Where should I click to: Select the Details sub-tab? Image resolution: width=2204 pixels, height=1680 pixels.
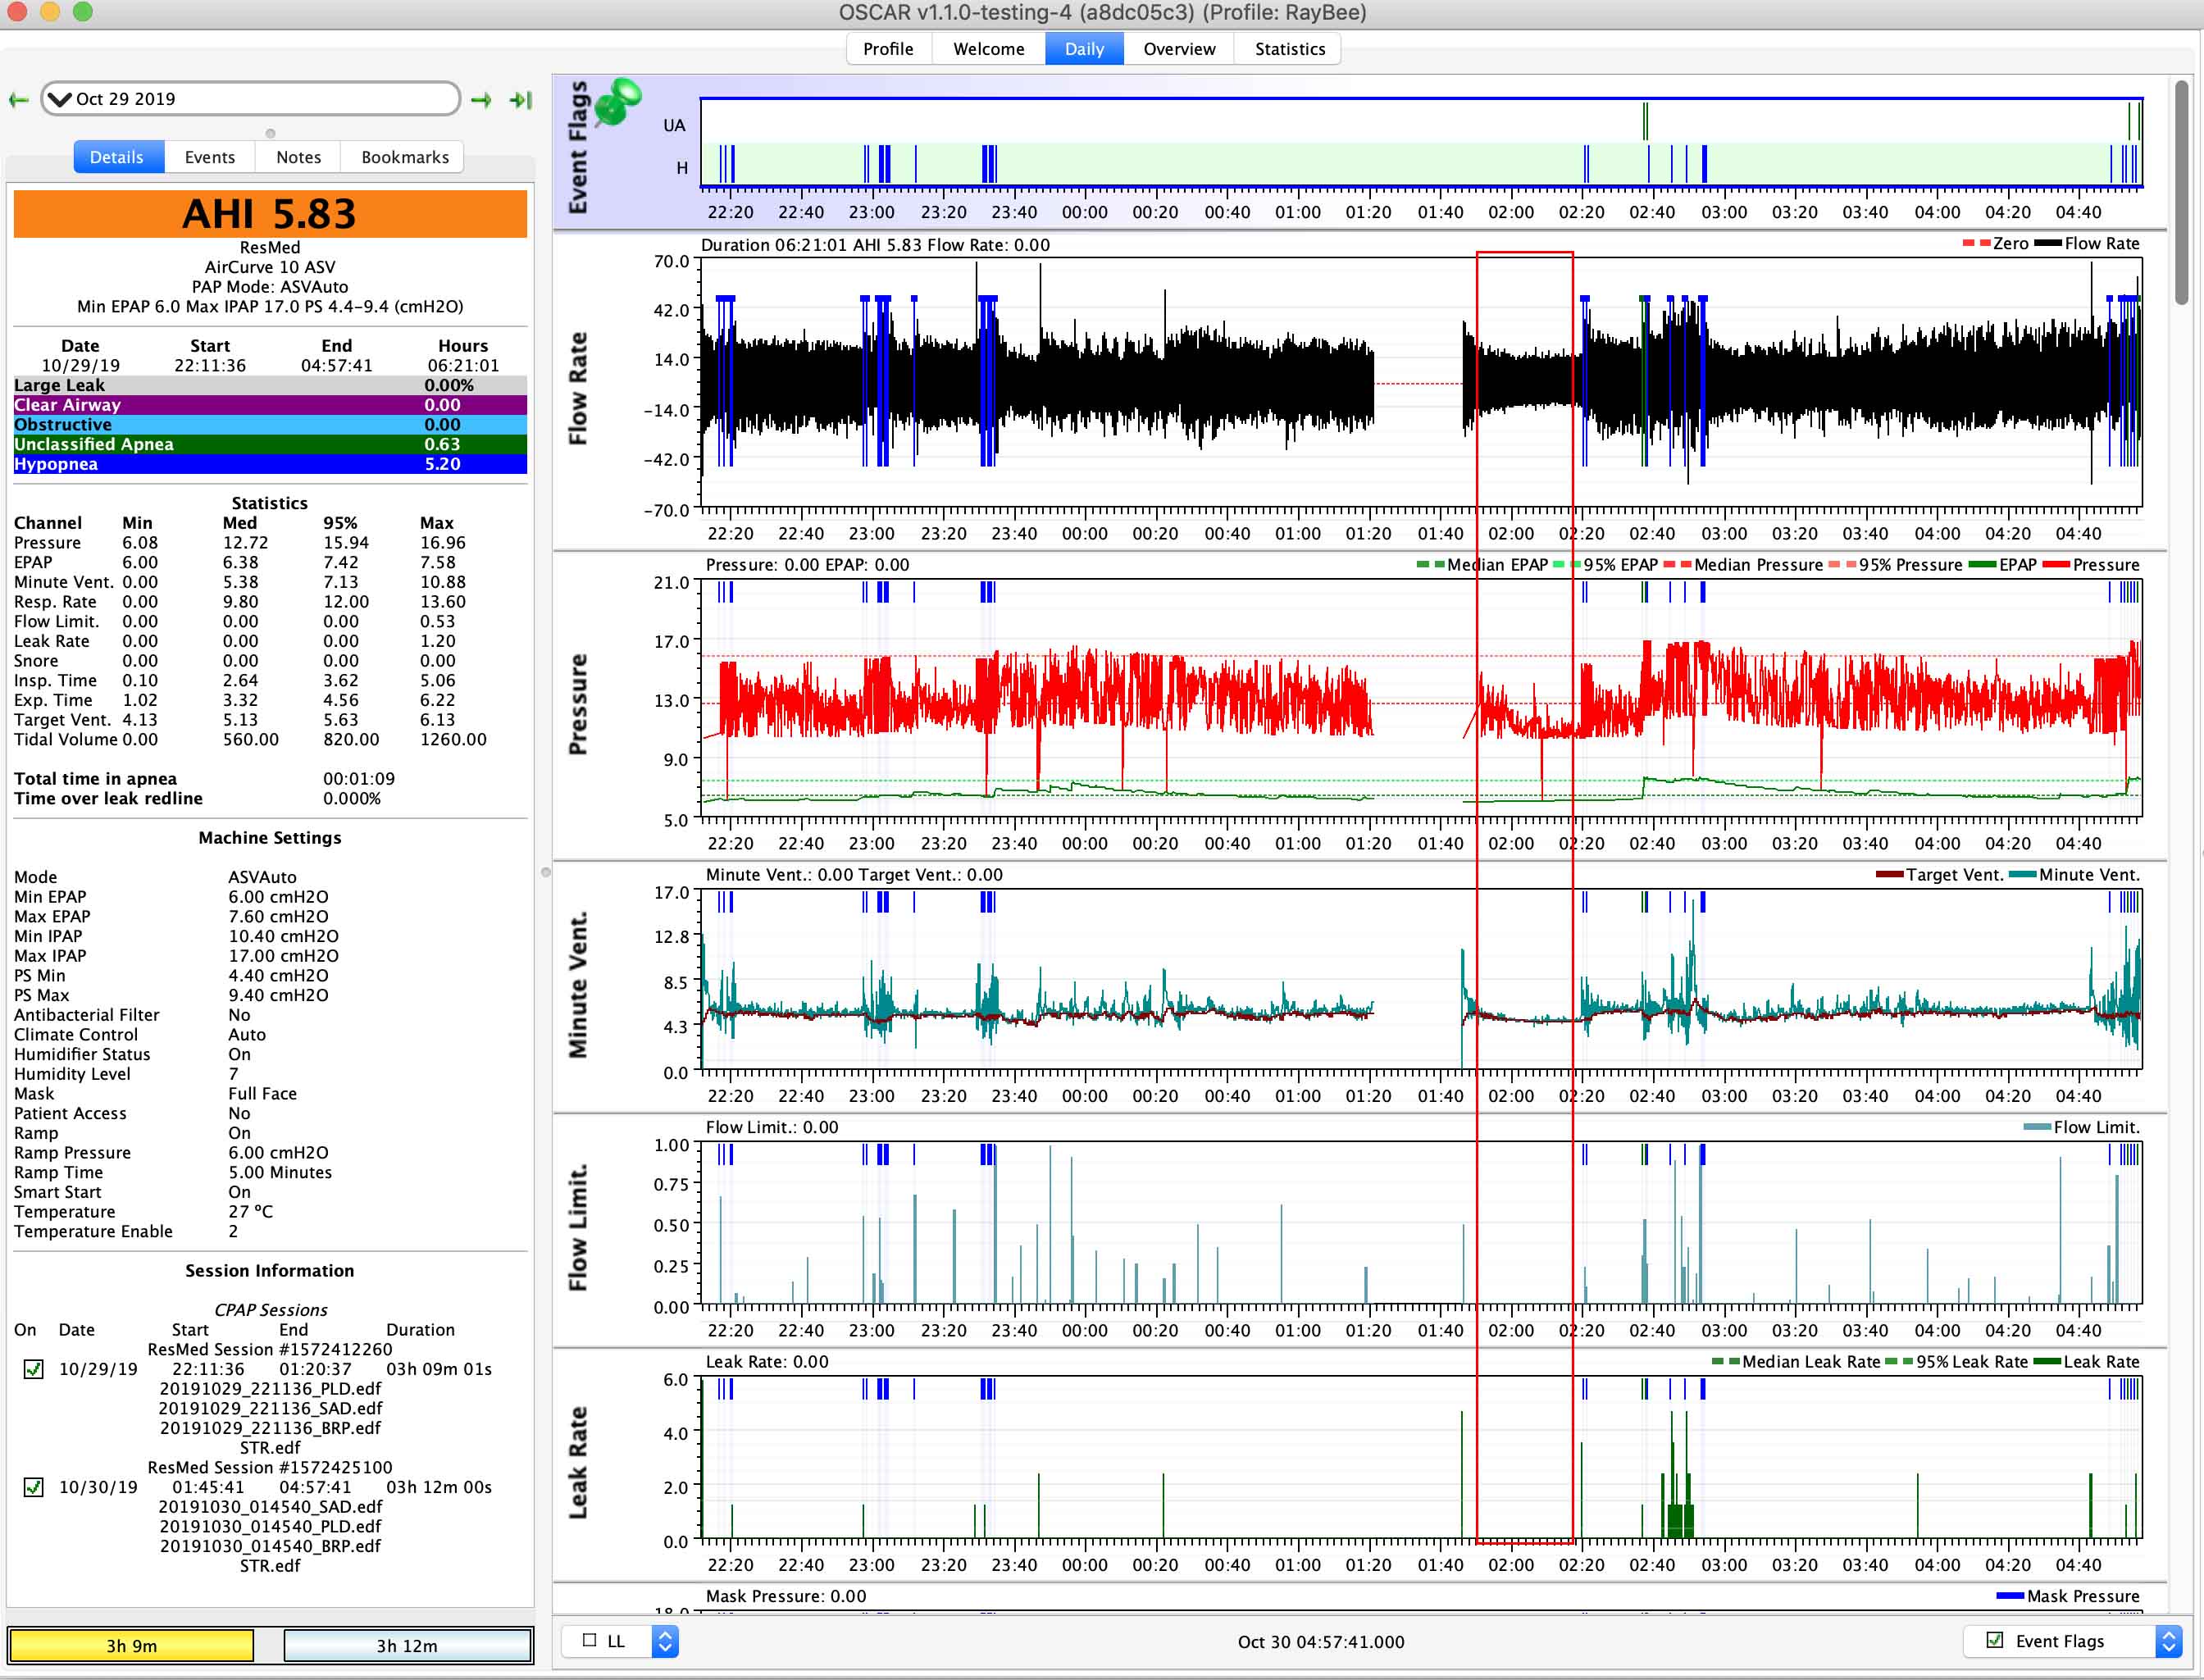click(117, 157)
